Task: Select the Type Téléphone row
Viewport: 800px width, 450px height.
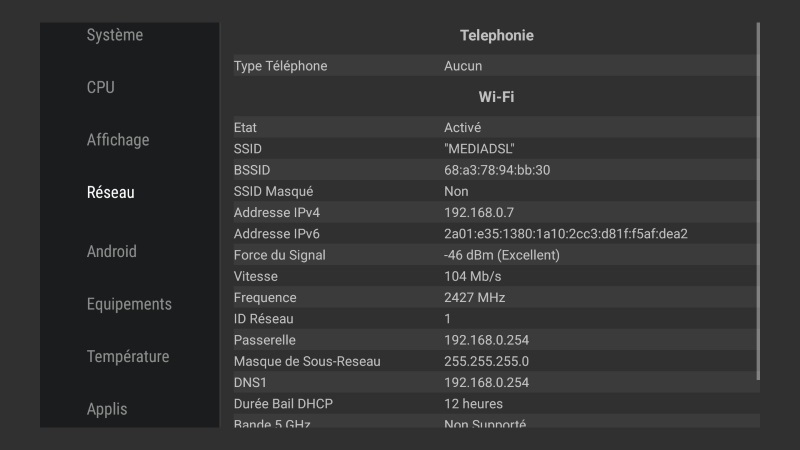Action: [x=495, y=66]
